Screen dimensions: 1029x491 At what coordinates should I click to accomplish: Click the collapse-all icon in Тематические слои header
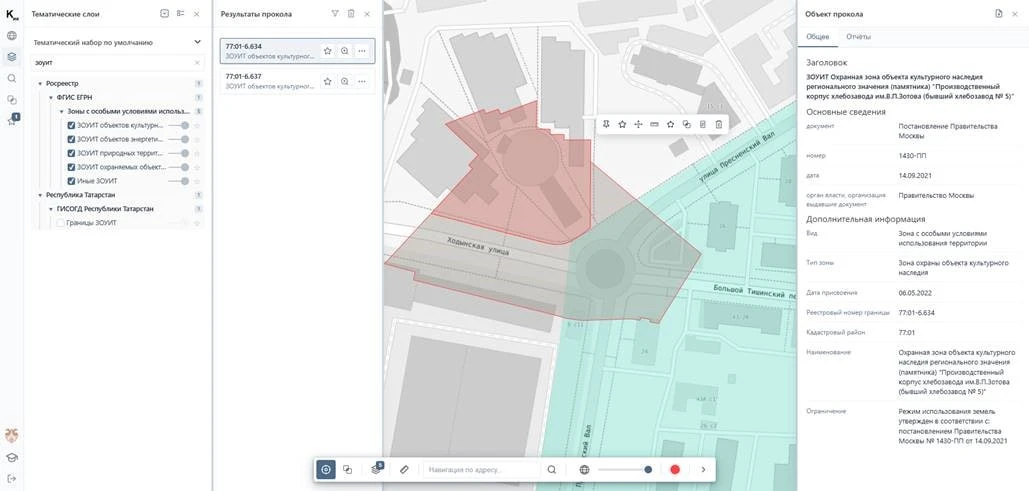tap(164, 14)
